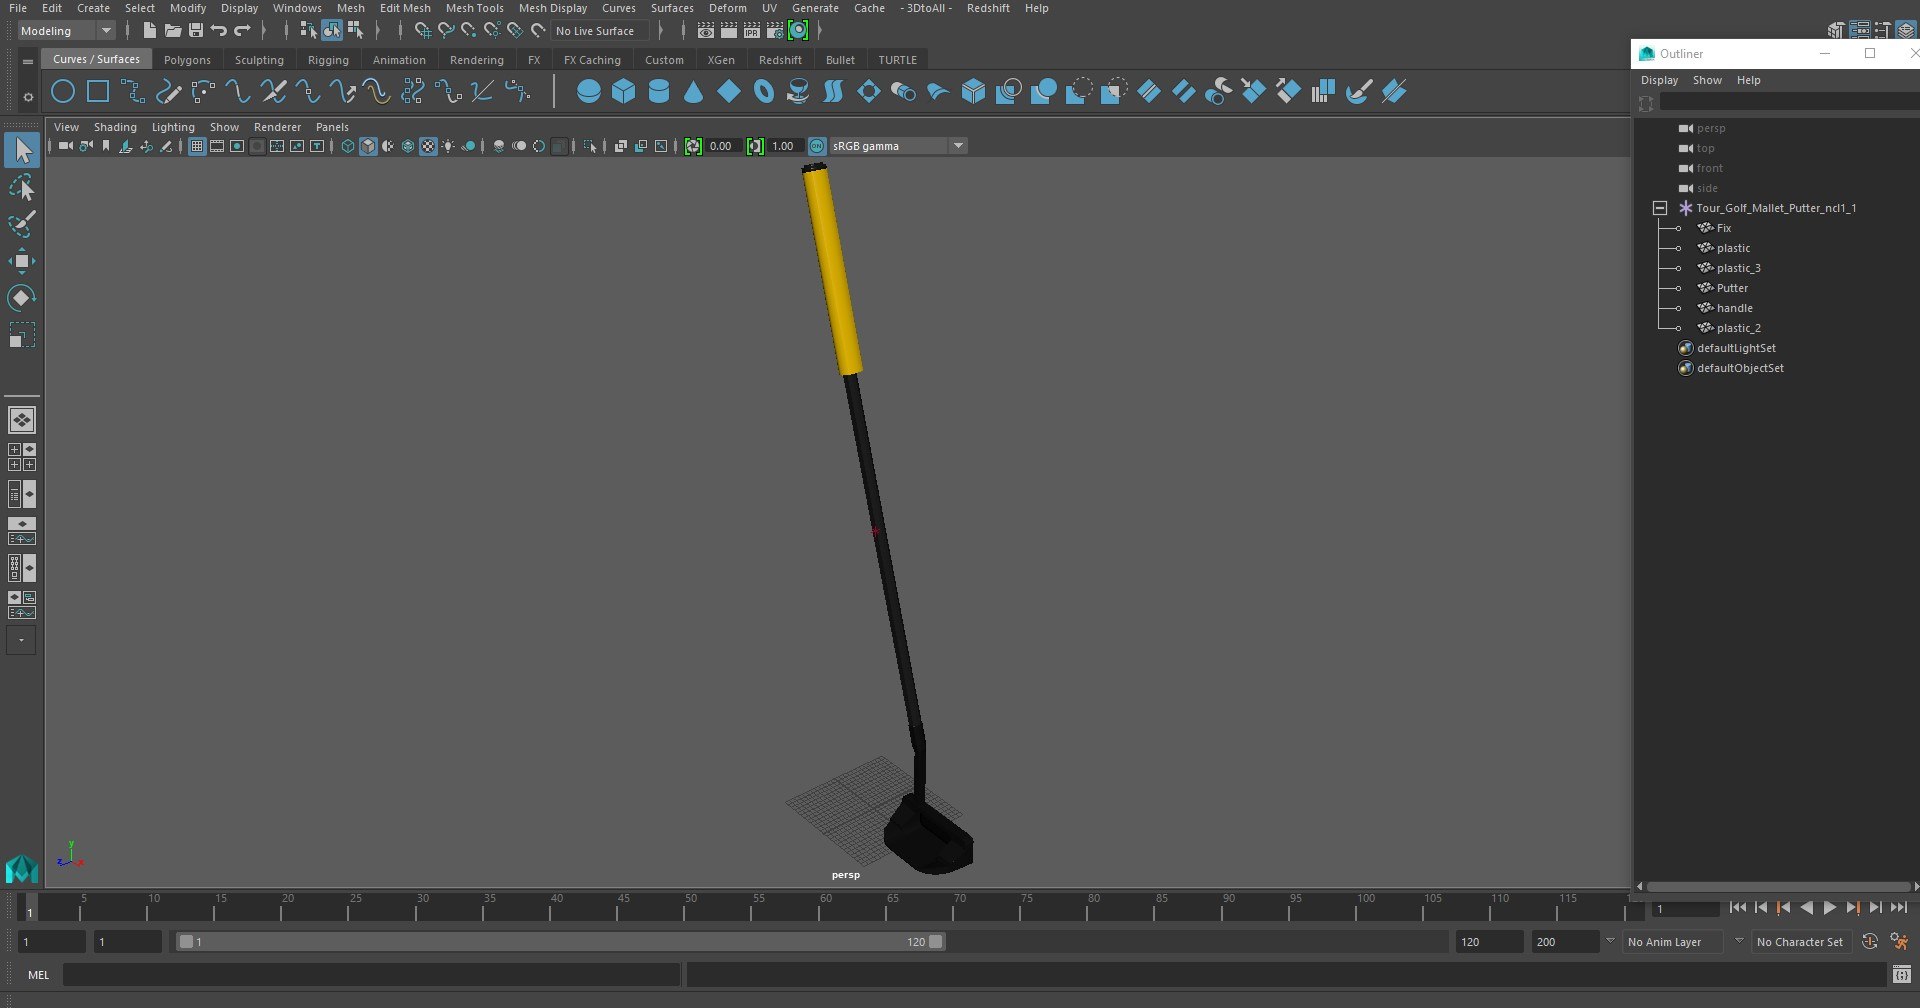Create a NURBS Torus from shelf
The height and width of the screenshot is (1008, 1920).
[764, 92]
